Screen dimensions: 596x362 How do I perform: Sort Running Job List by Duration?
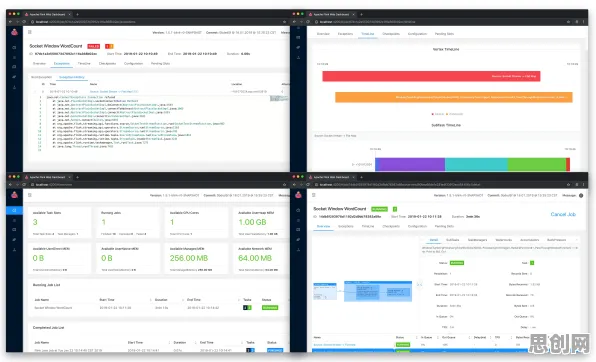click(x=161, y=300)
